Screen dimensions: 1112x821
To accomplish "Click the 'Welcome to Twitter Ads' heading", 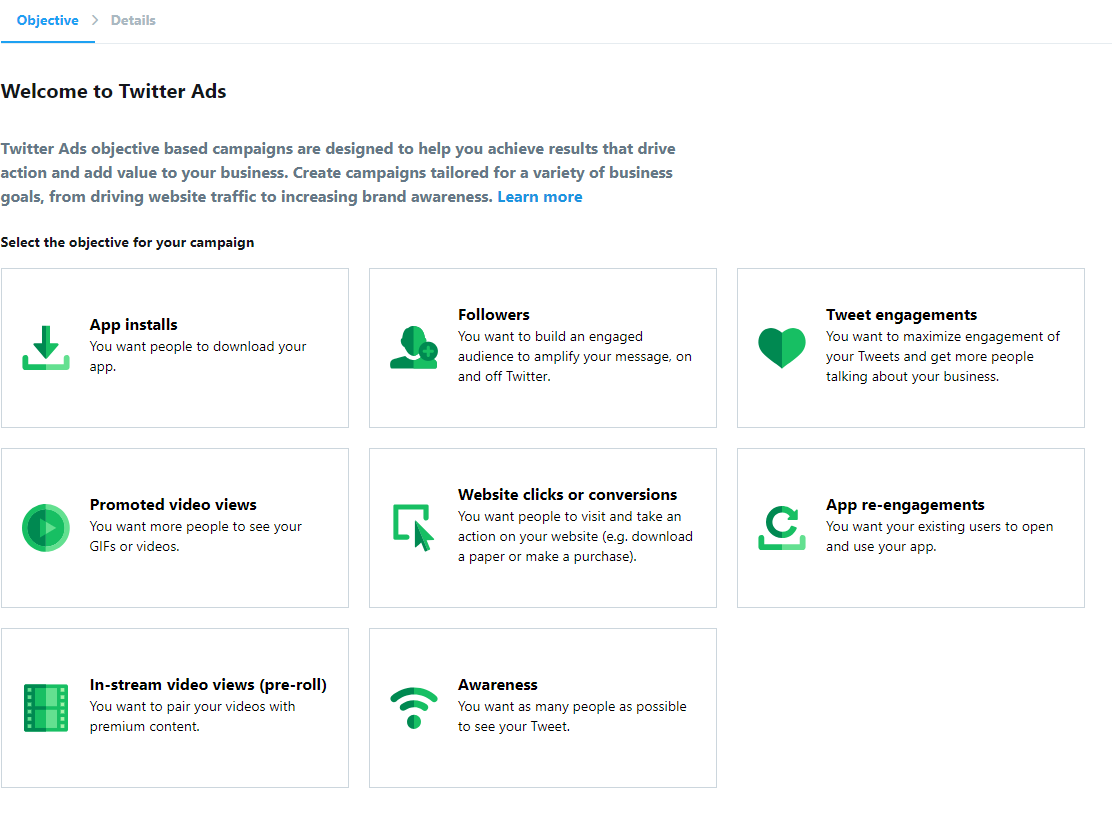I will click(x=113, y=91).
